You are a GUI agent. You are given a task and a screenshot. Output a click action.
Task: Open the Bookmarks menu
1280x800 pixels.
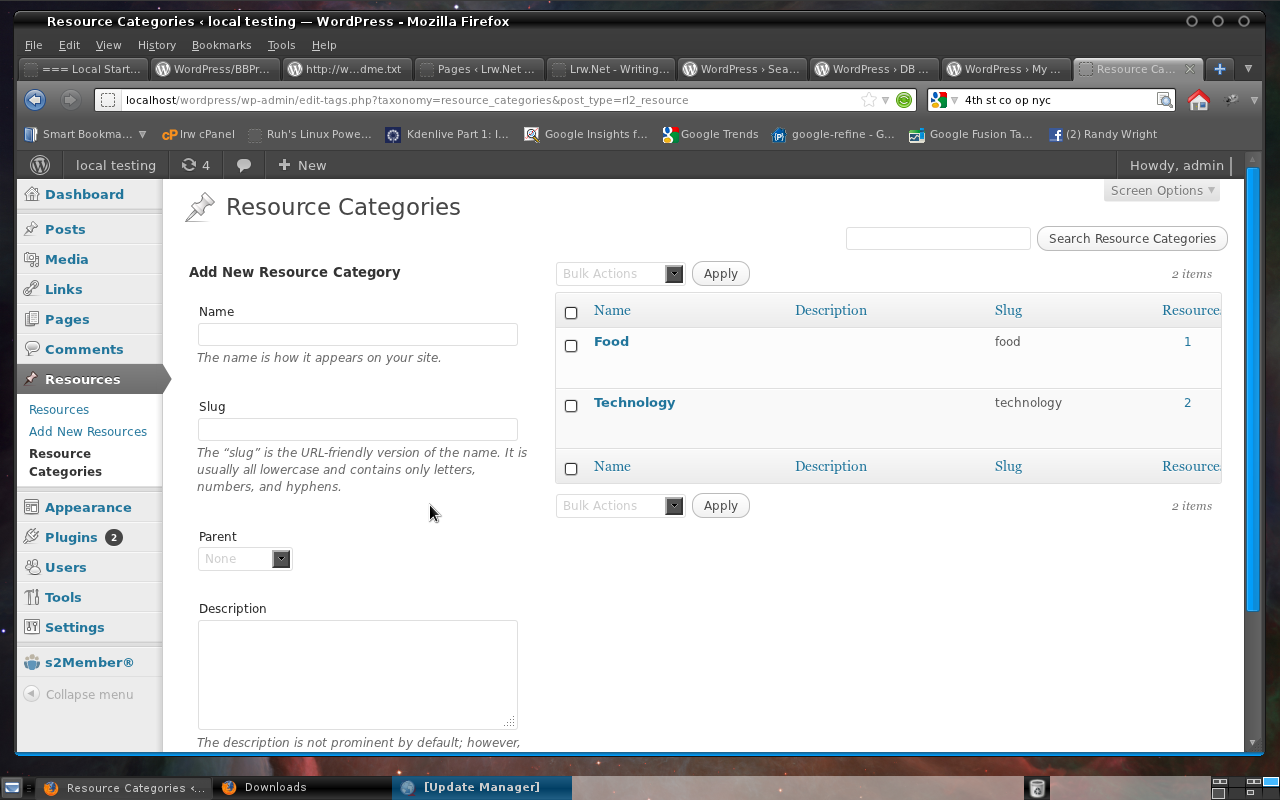click(221, 45)
